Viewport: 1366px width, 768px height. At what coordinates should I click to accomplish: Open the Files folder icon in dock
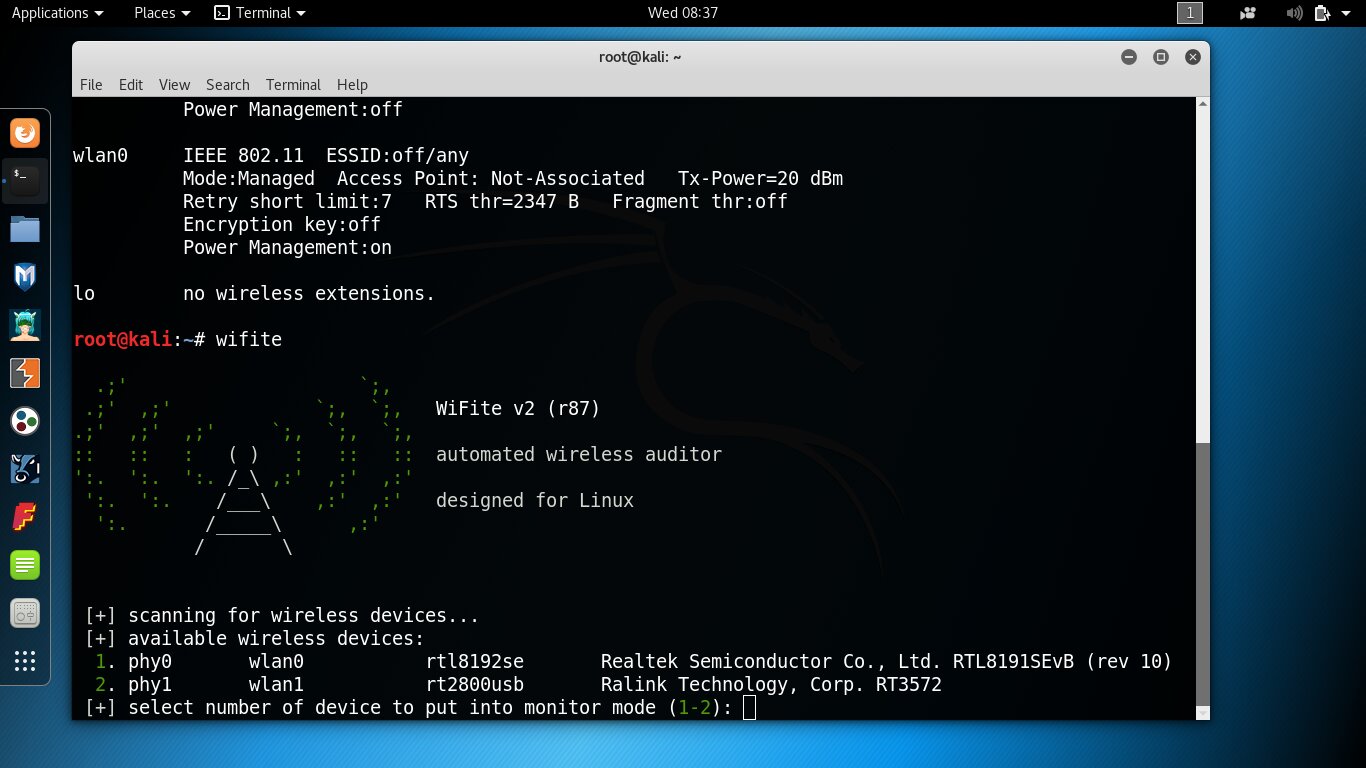[25, 229]
